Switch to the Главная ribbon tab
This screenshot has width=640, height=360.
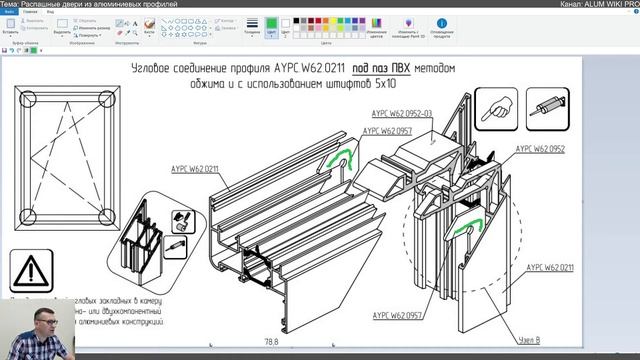tap(30, 12)
